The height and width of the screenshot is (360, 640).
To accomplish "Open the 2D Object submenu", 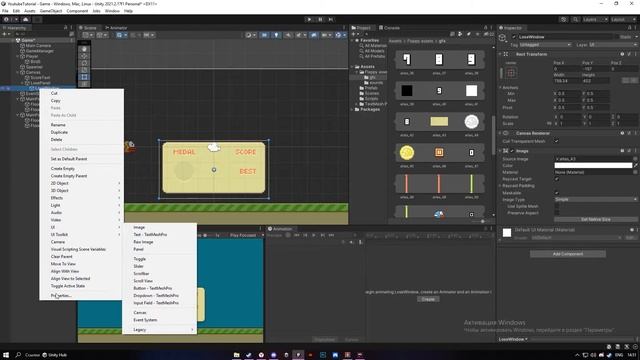I will 81,183.
